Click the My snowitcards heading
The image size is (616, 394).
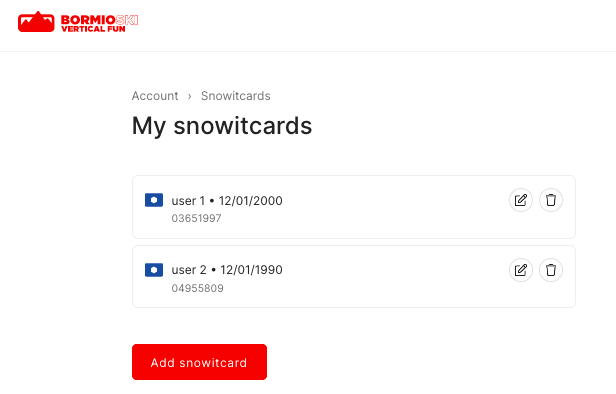tap(222, 126)
